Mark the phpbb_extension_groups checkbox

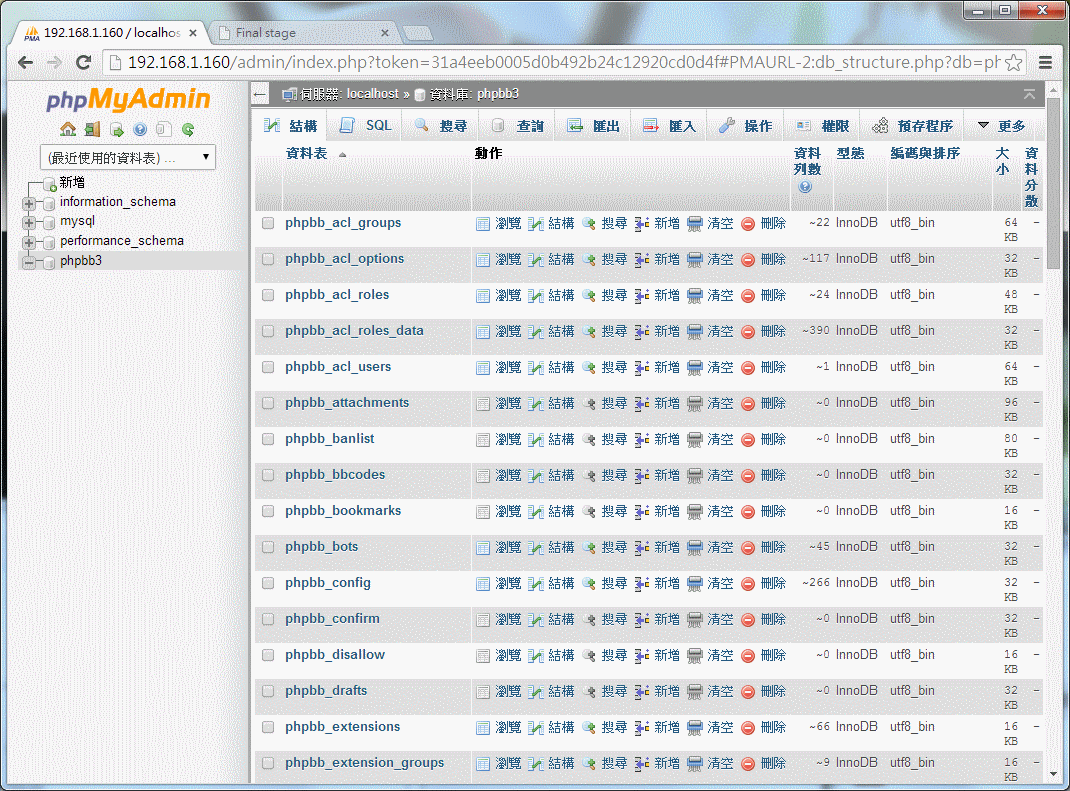tap(268, 763)
